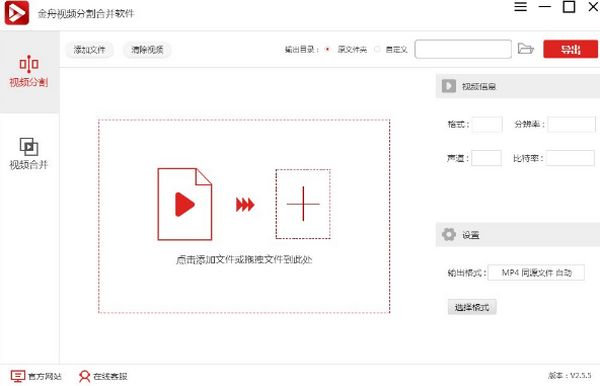This screenshot has width=600, height=386.
Task: Open the 在线客服 link
Action: click(x=110, y=376)
